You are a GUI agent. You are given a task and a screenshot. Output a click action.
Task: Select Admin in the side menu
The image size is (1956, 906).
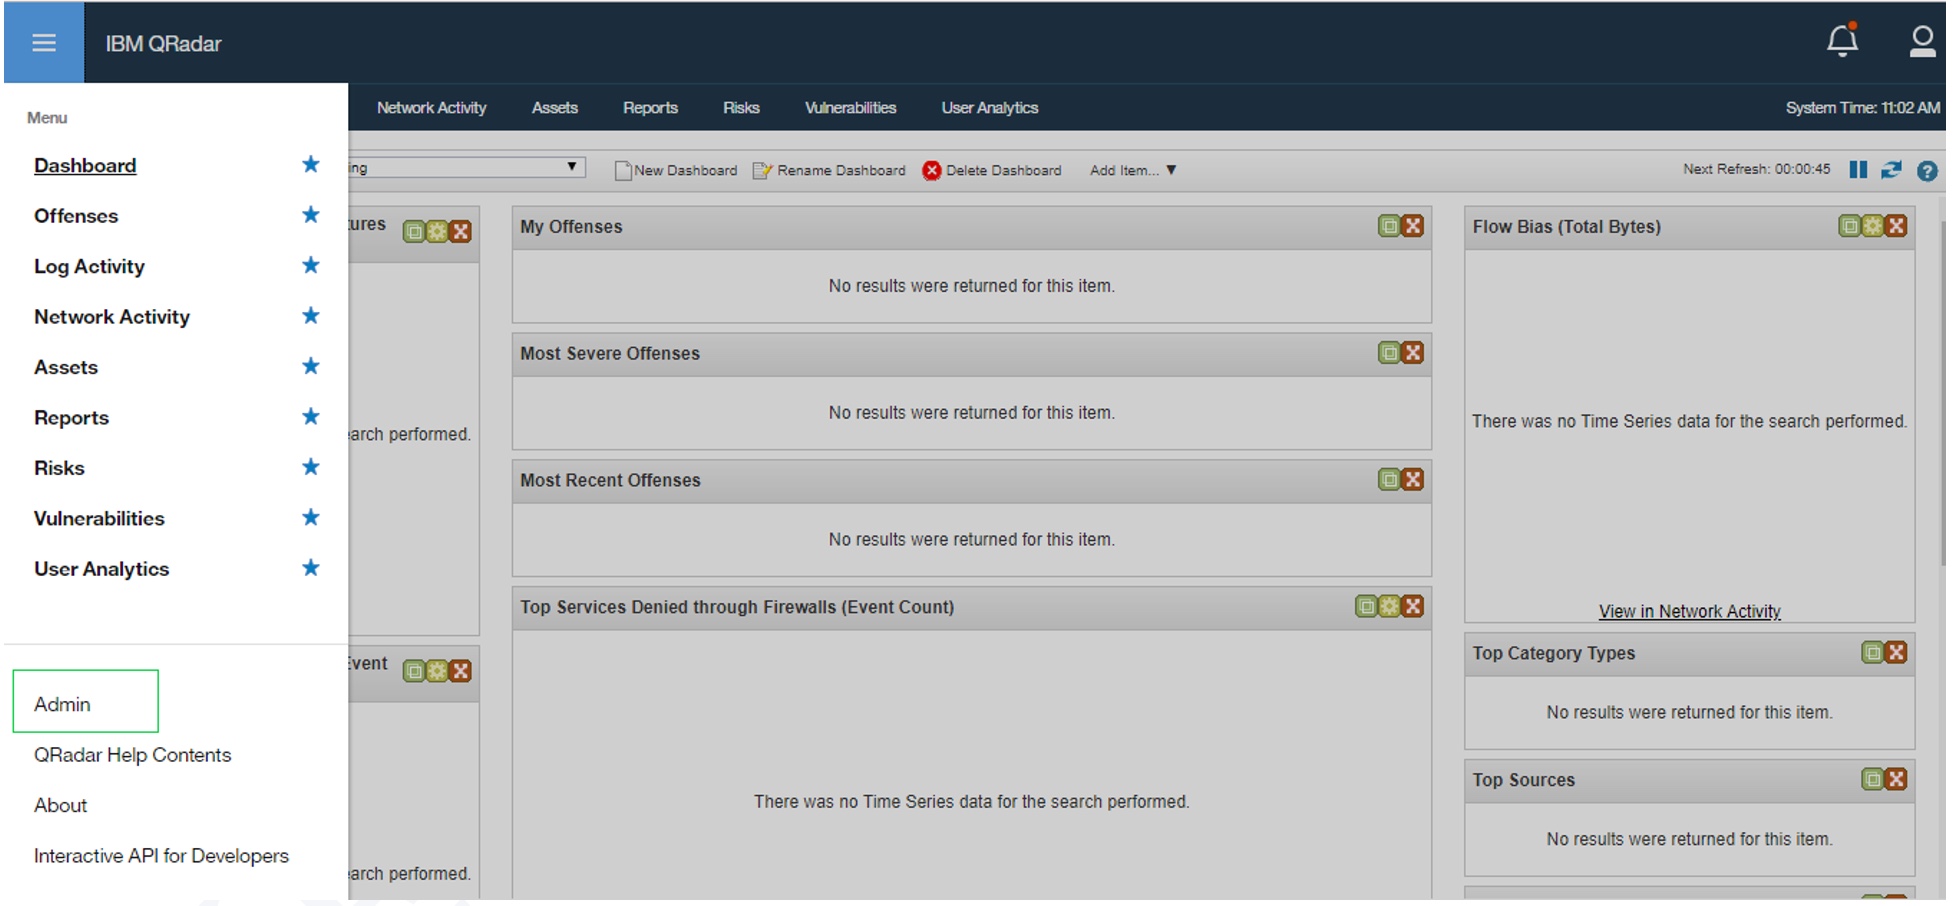(62, 704)
